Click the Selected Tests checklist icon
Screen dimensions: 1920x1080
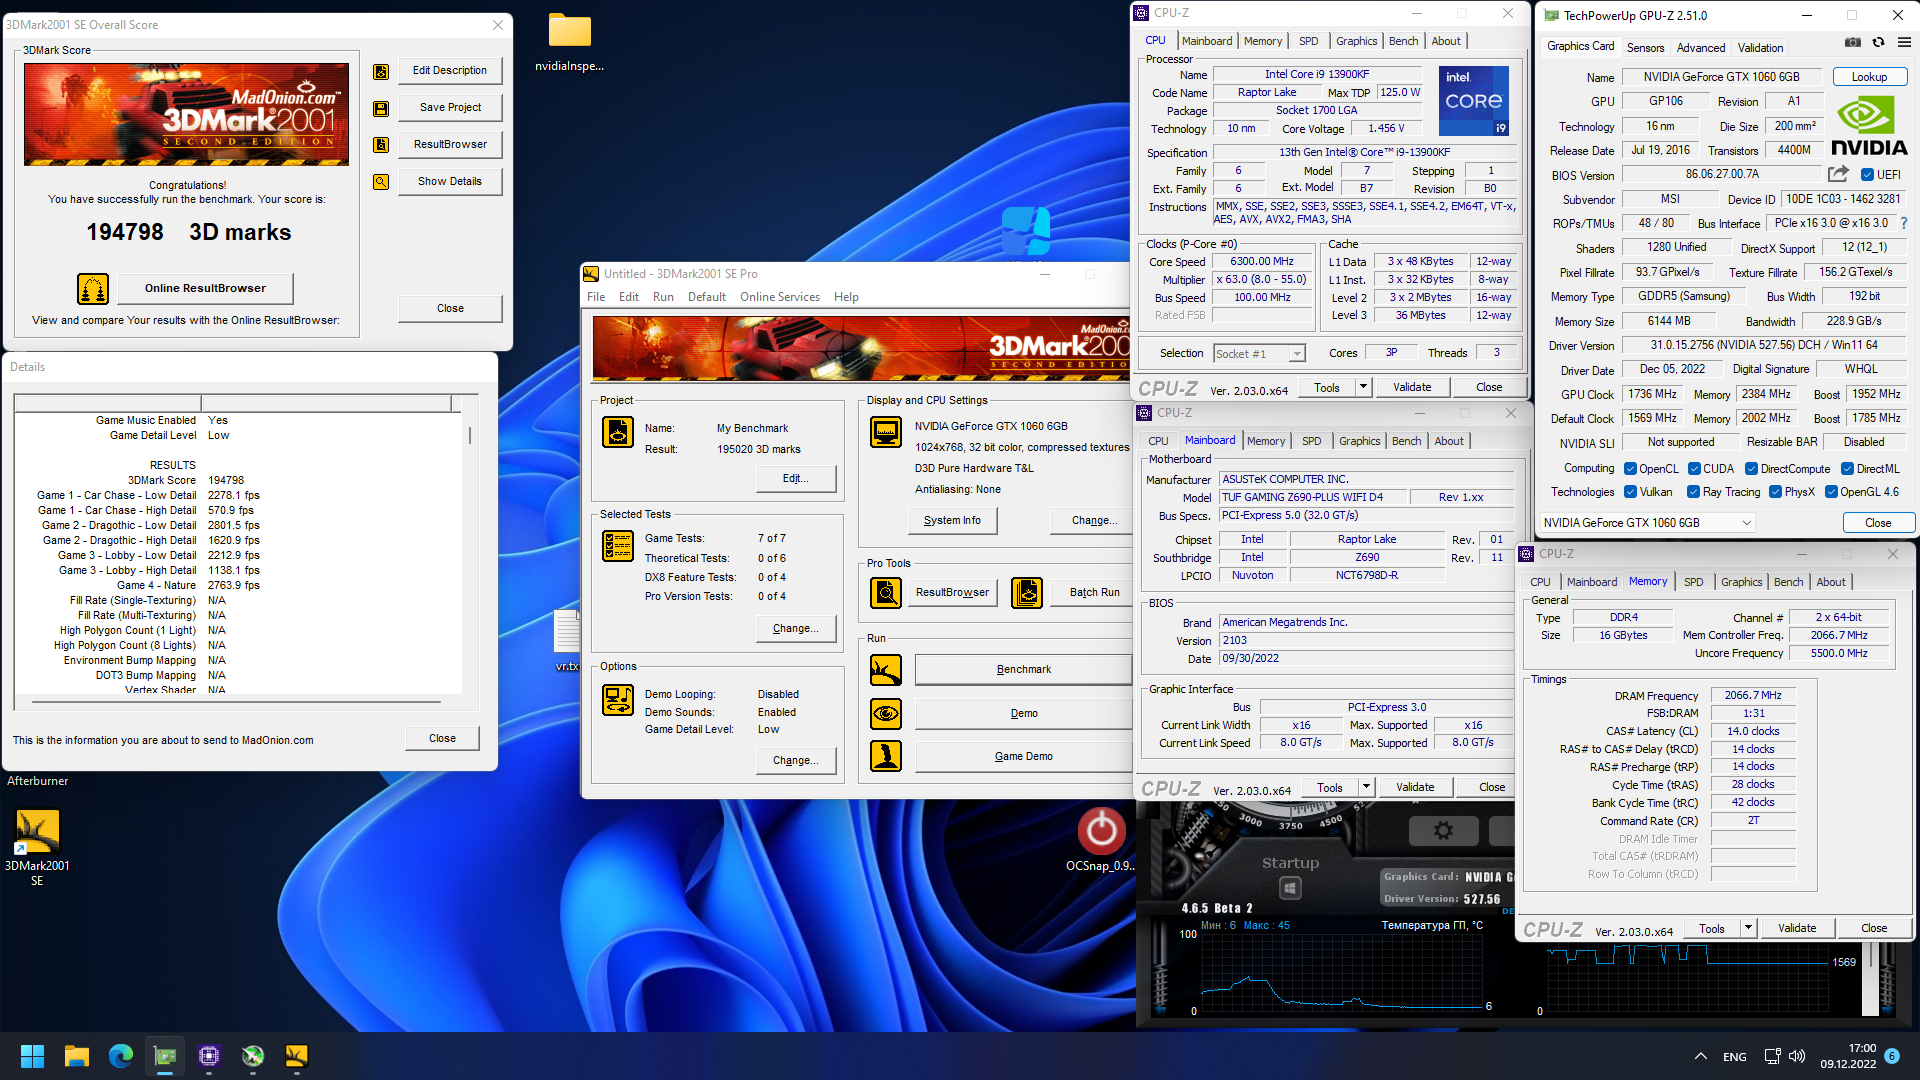[x=618, y=546]
